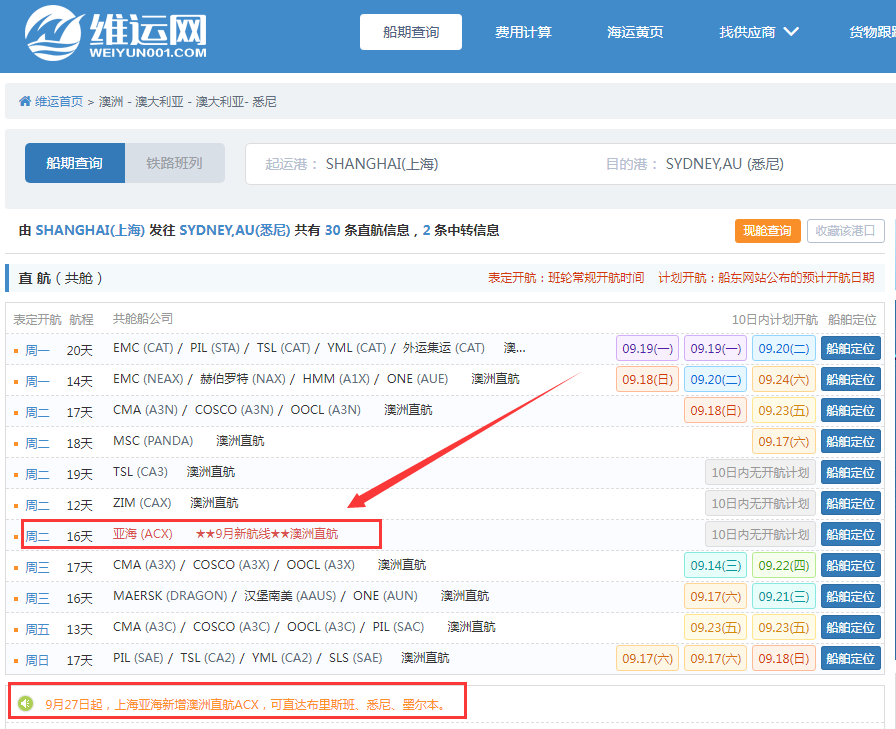Select the 船期查询 navigation item
The image size is (896, 729).
(410, 31)
